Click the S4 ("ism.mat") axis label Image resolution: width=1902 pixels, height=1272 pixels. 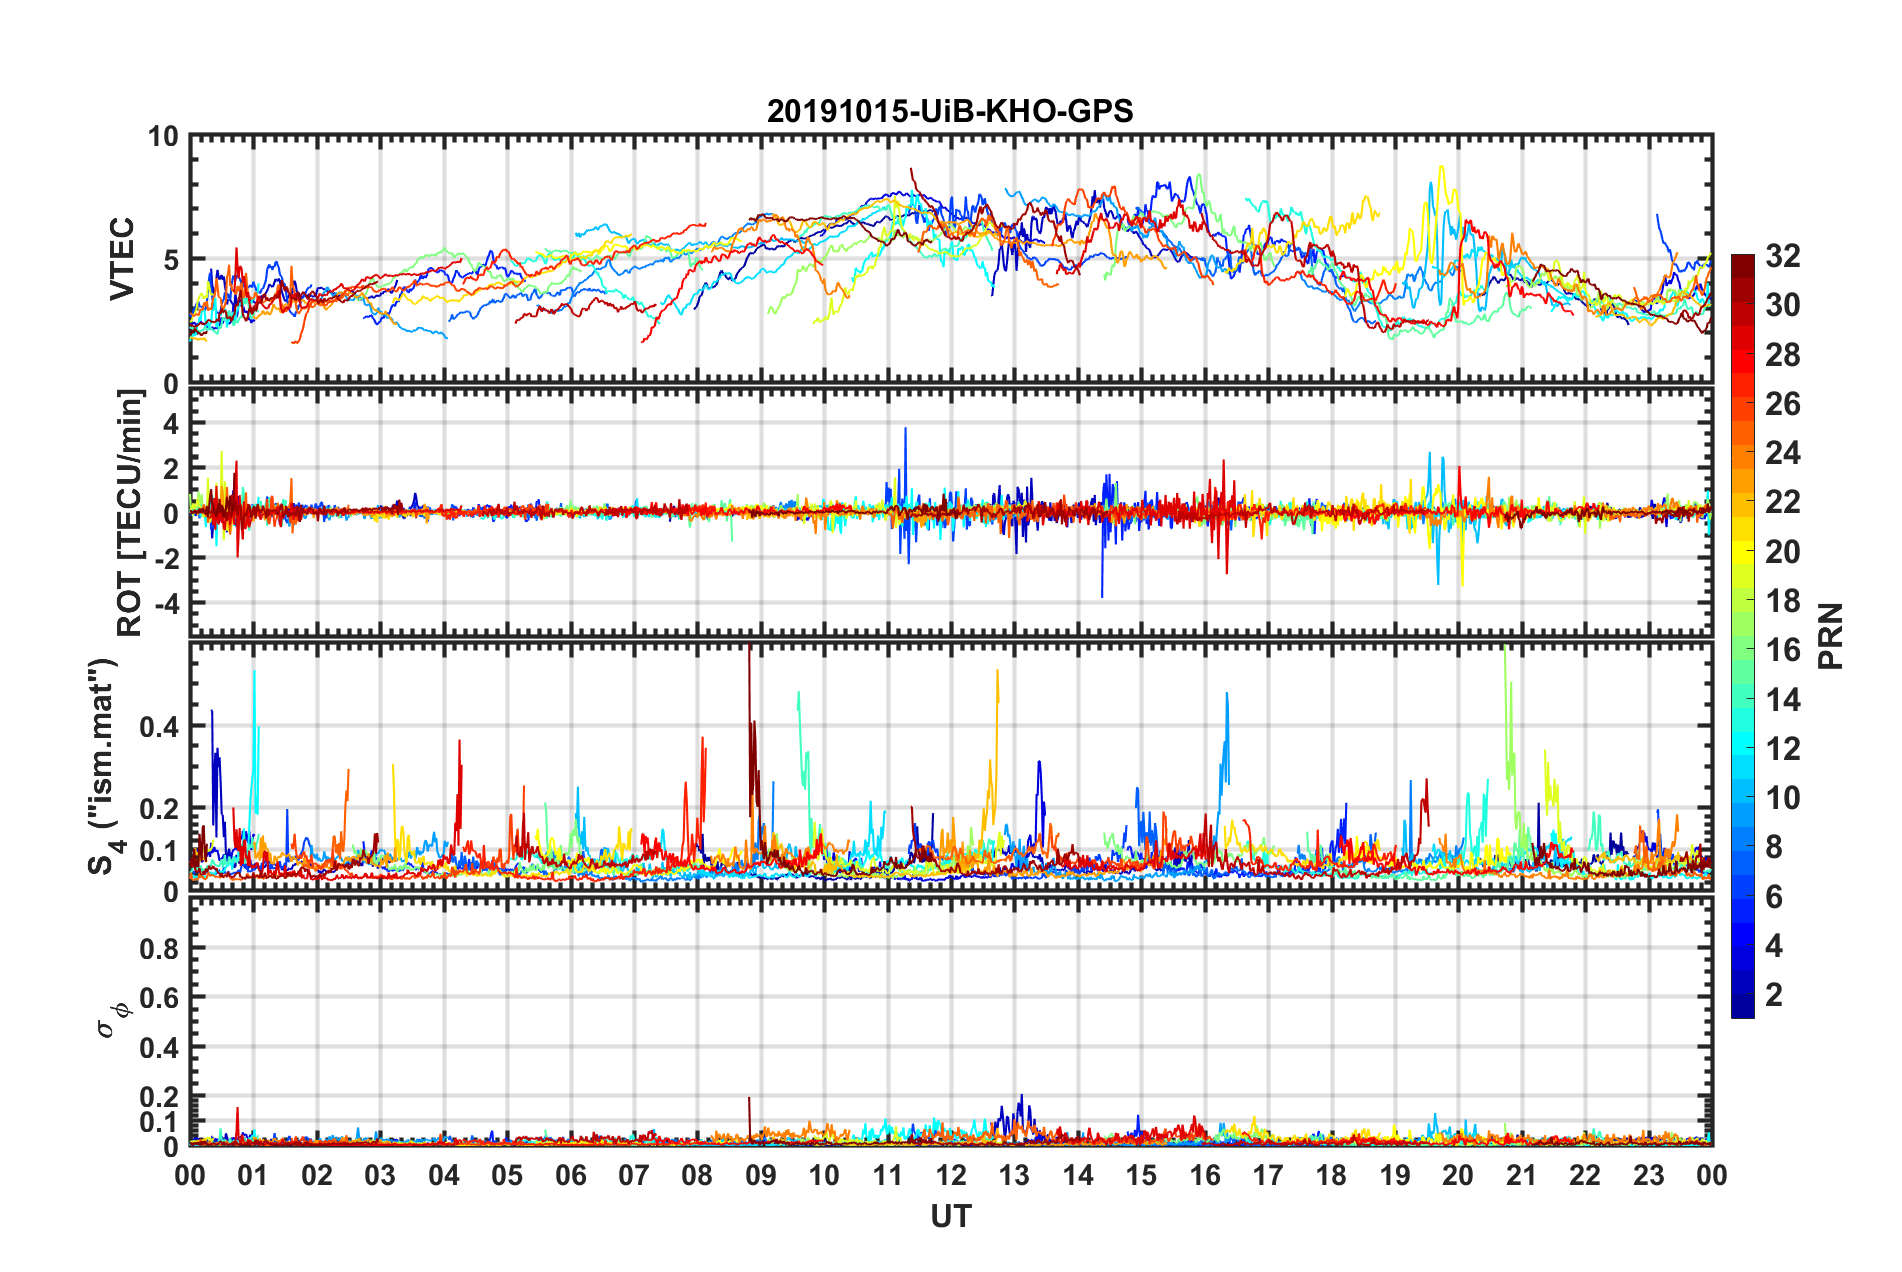coord(105,767)
